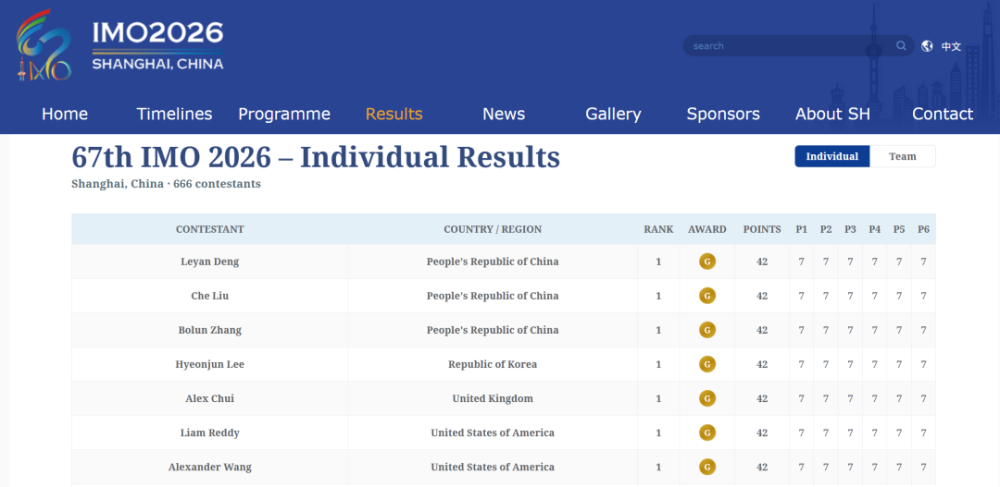Click Alexander Wang's gold medal badge
The image size is (1000, 487).
(x=707, y=467)
